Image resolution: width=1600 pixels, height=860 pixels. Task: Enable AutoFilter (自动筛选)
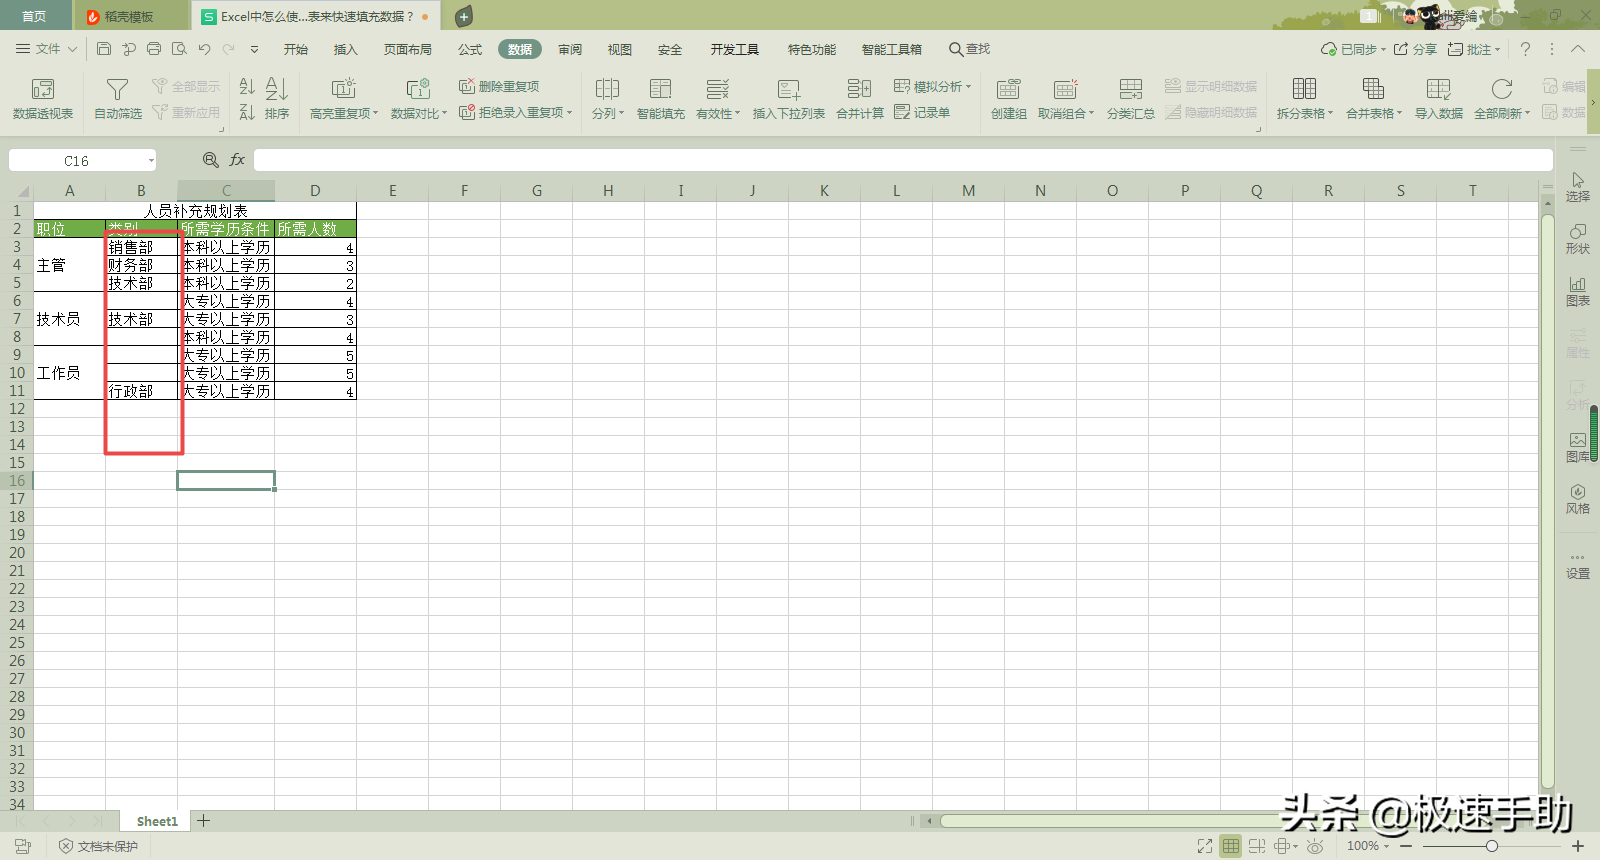tap(118, 99)
